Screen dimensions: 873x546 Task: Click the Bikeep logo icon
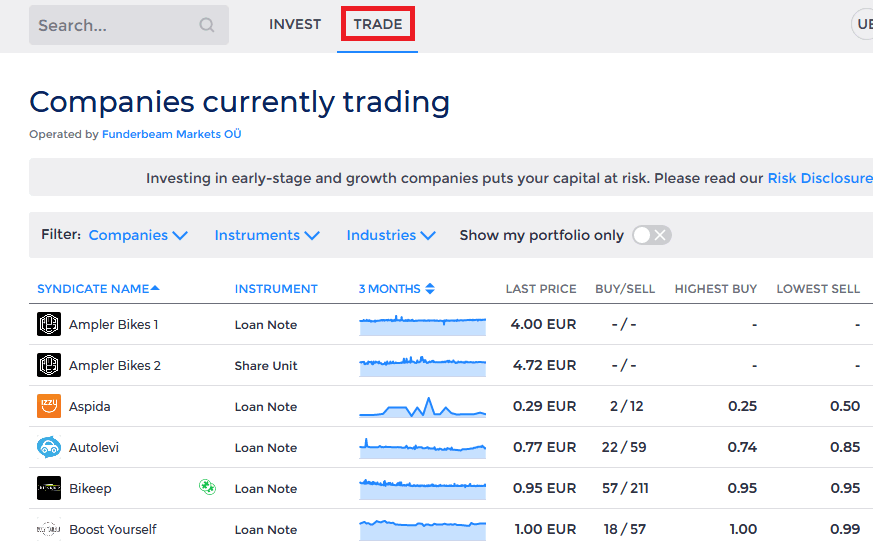(x=49, y=488)
